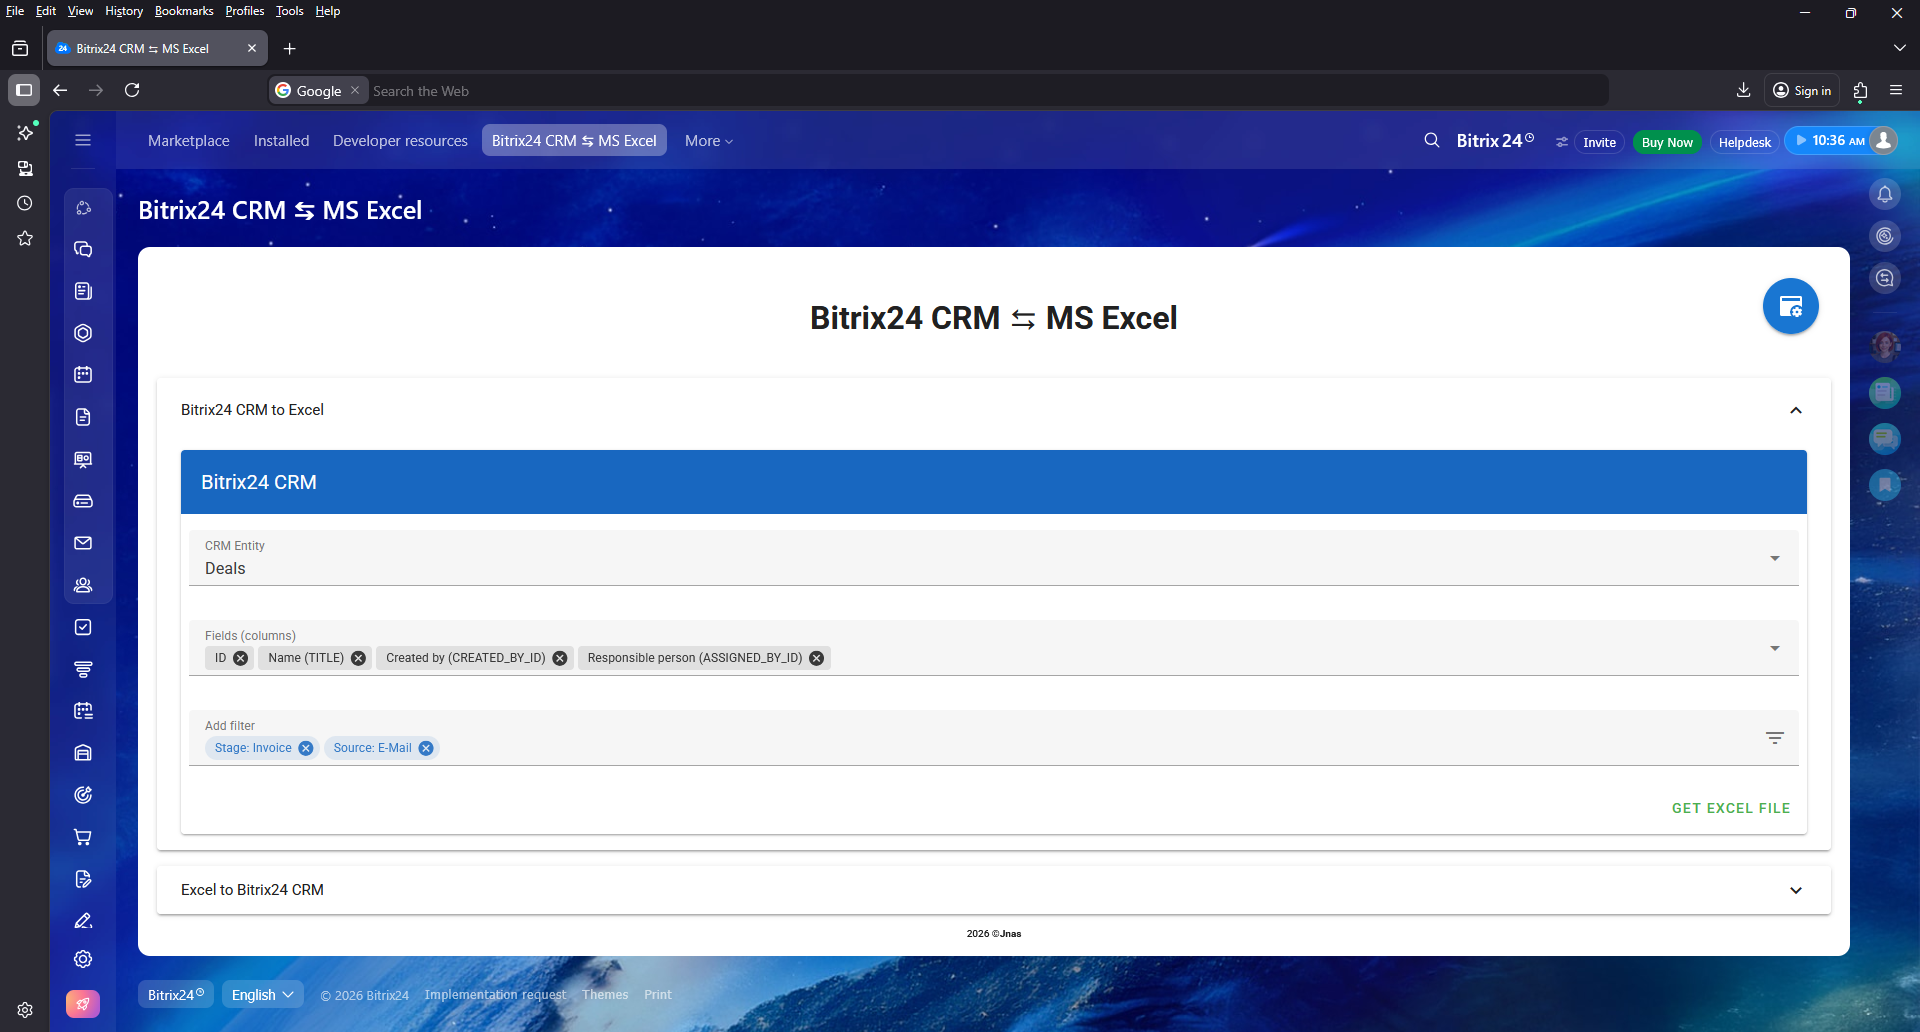1920x1032 pixels.
Task: Click the search magnifier icon
Action: 1432,141
